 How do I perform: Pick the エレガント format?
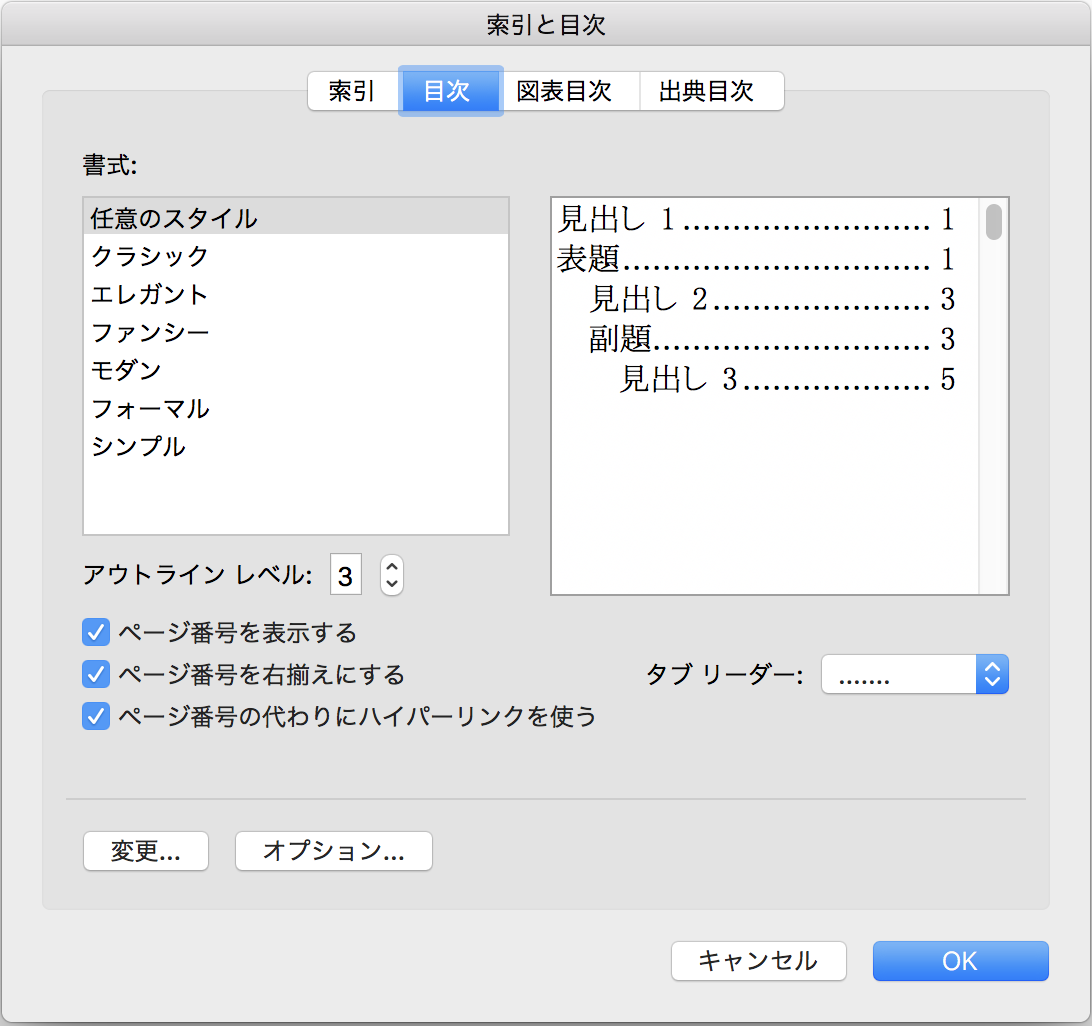(150, 294)
